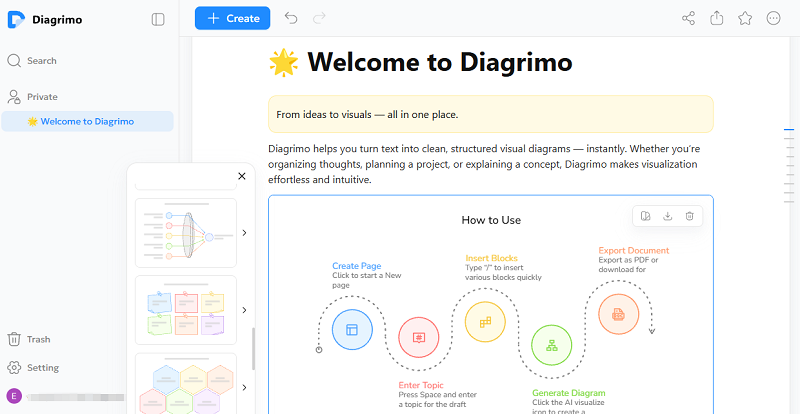
Task: Expand the sticky notes template arrow
Action: (244, 310)
